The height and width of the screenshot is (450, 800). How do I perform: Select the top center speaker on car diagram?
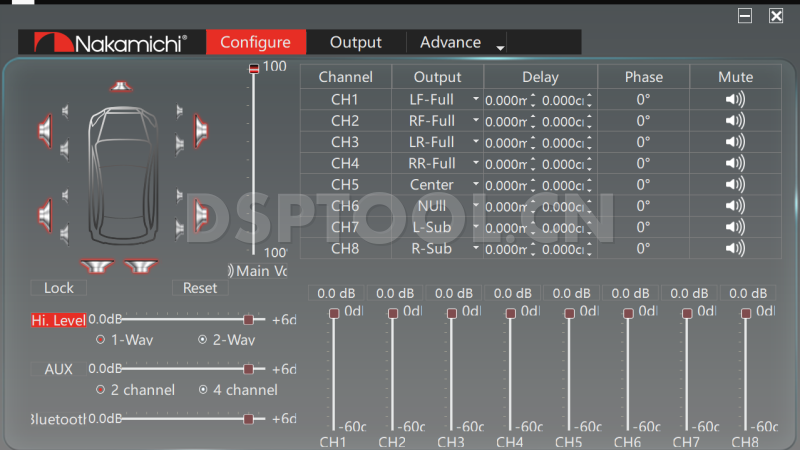coord(120,87)
